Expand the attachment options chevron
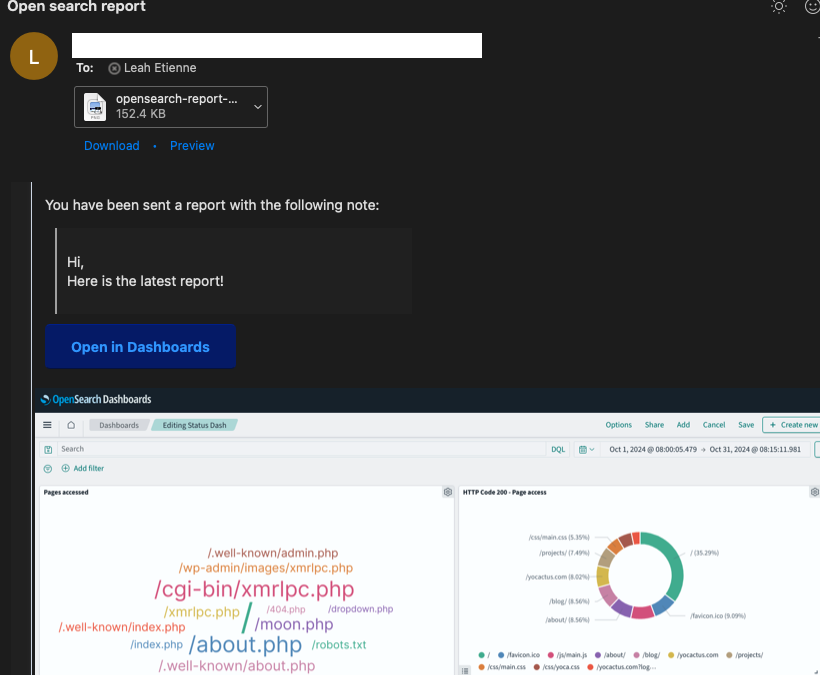 pyautogui.click(x=258, y=107)
